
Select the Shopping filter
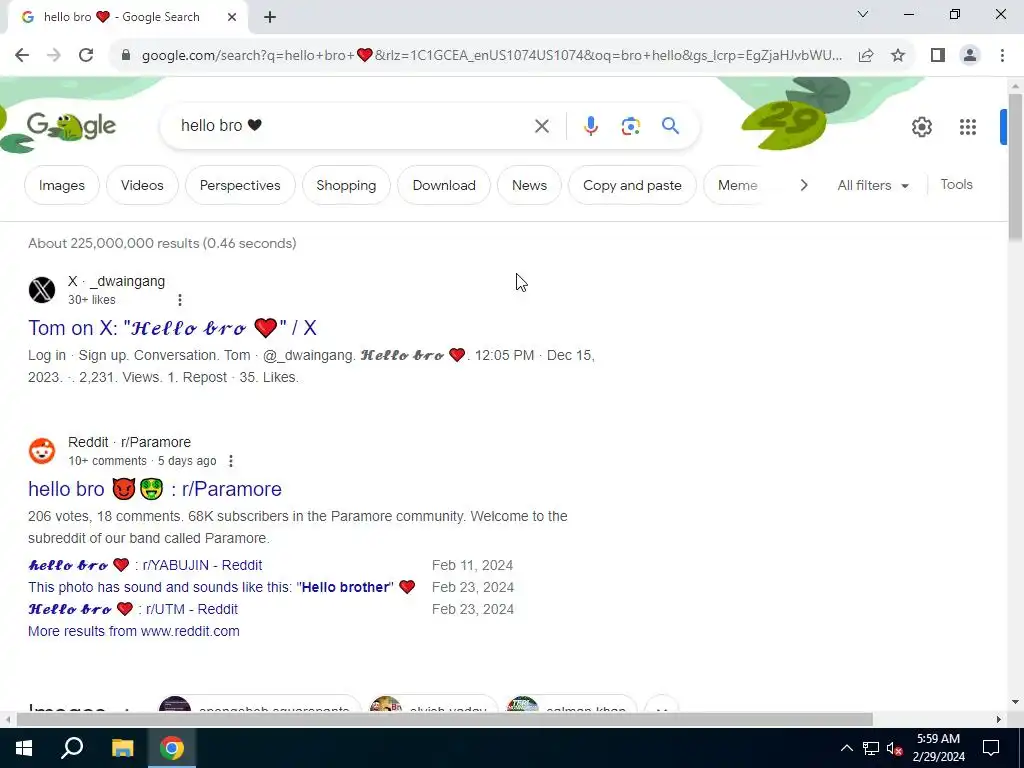(x=346, y=185)
